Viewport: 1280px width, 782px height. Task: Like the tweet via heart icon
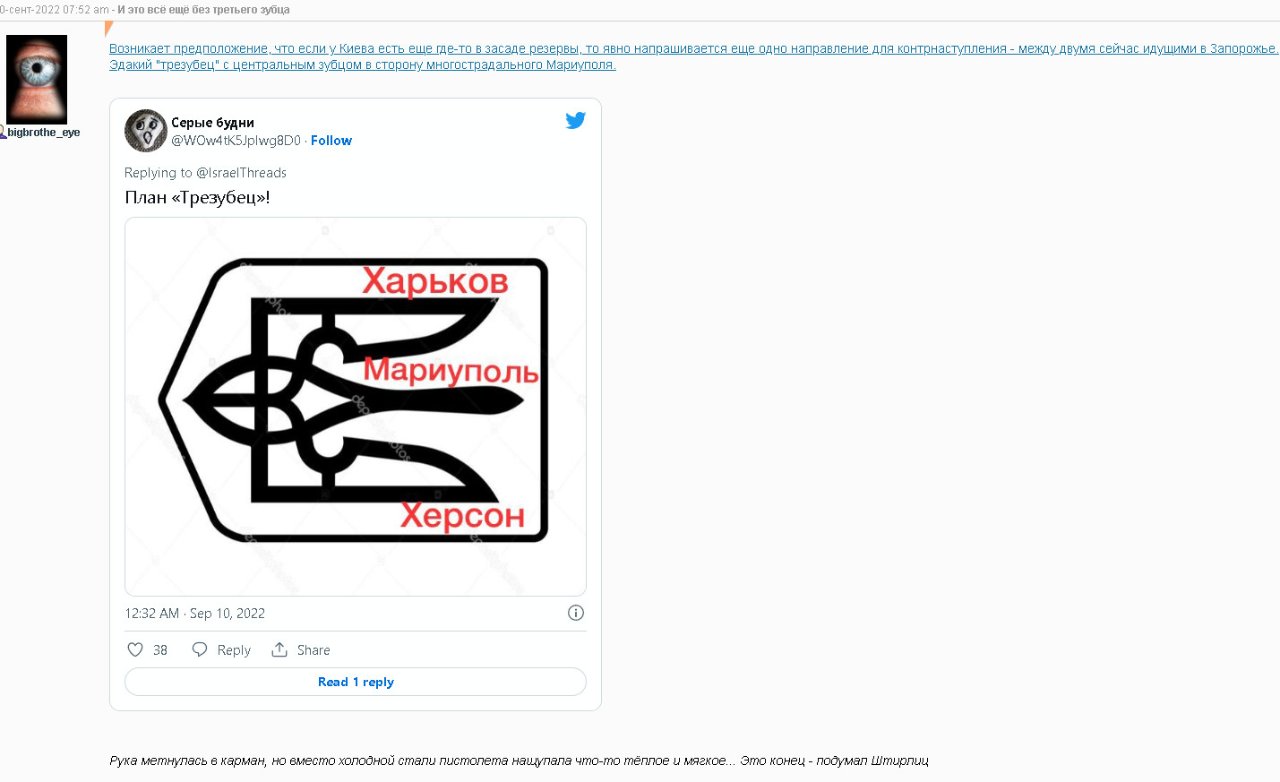(136, 650)
